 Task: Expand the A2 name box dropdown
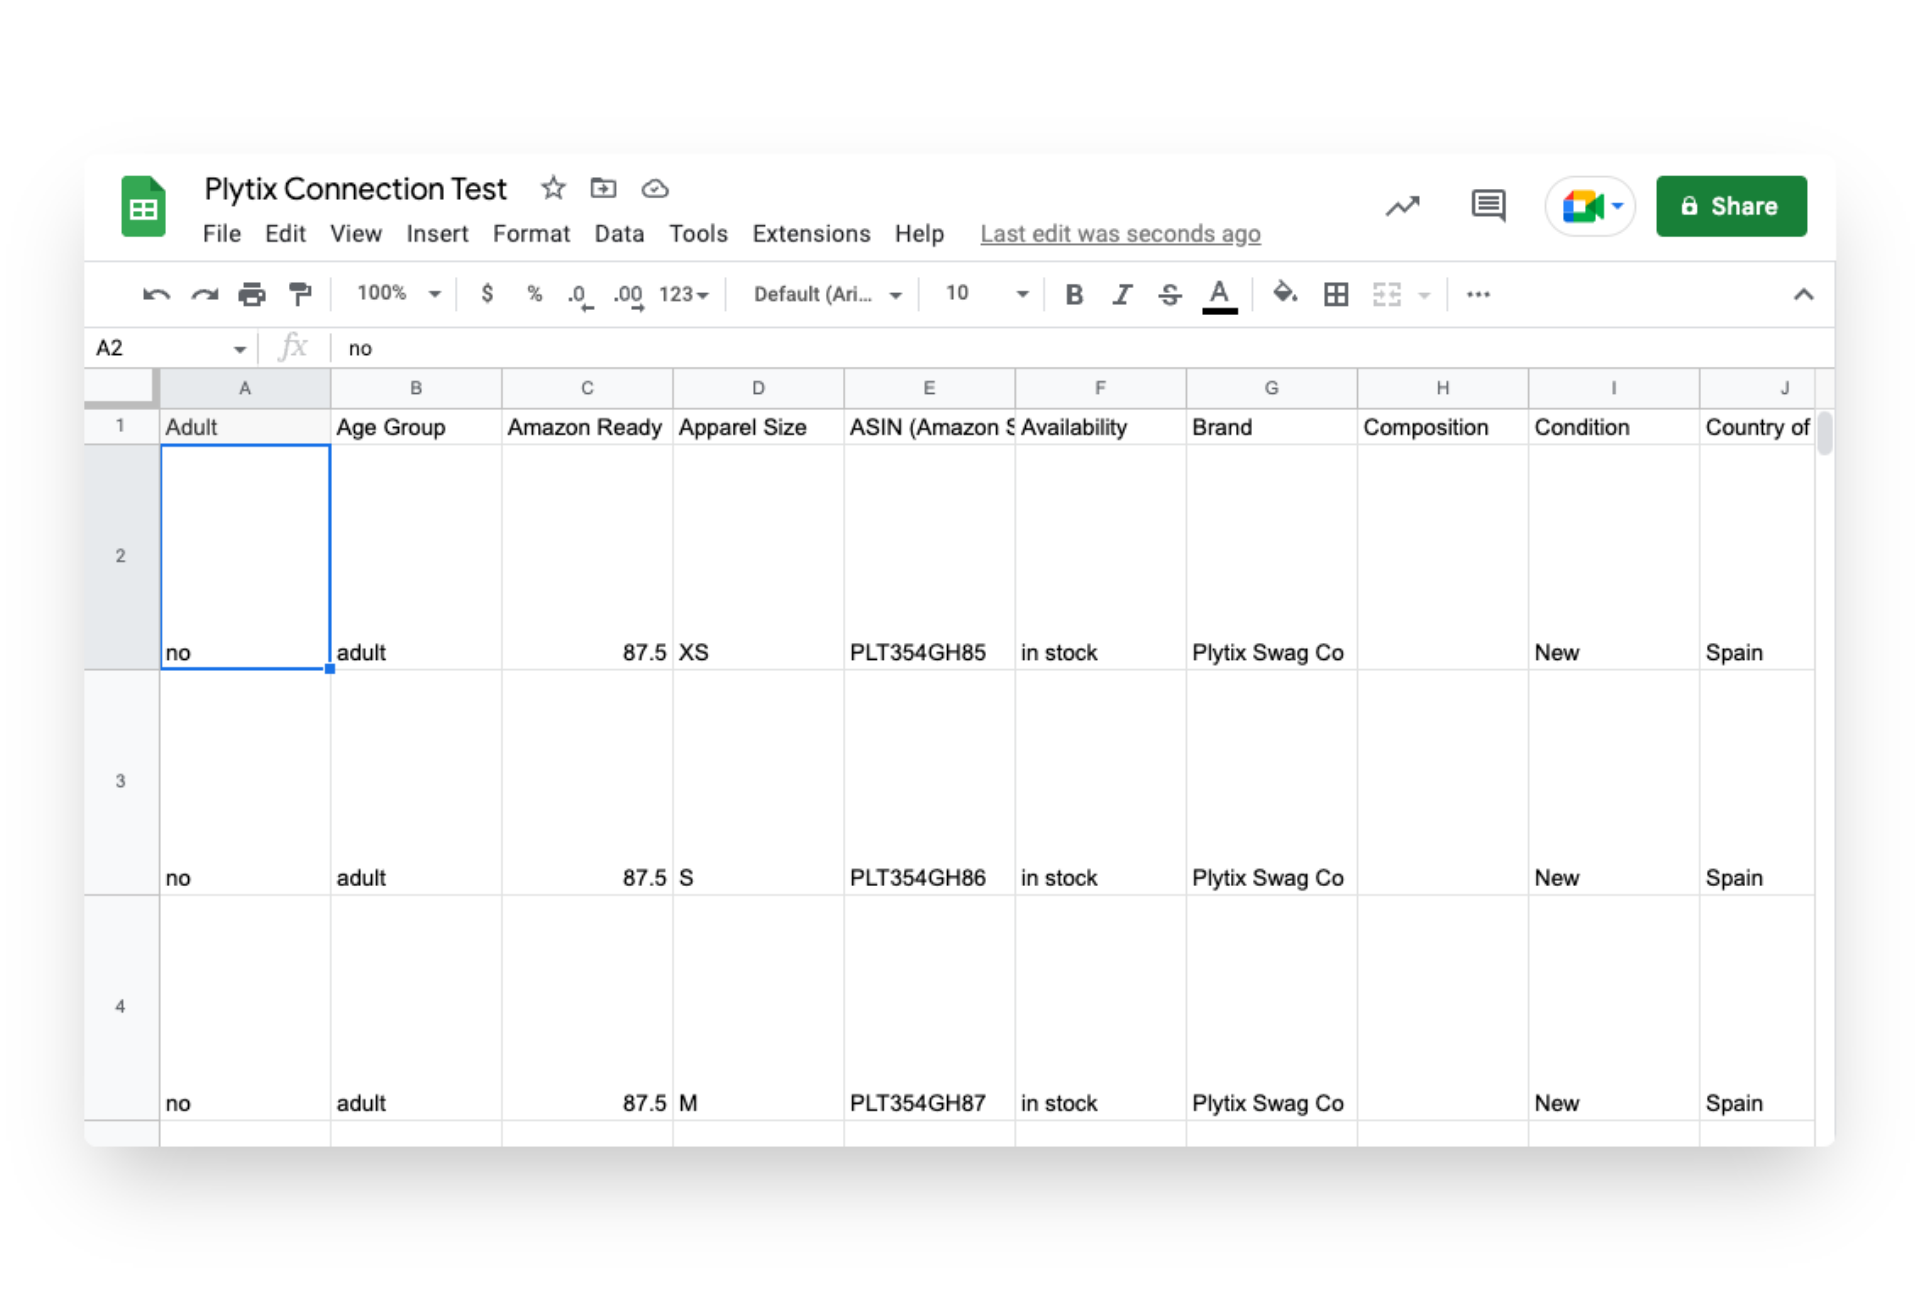click(x=240, y=349)
